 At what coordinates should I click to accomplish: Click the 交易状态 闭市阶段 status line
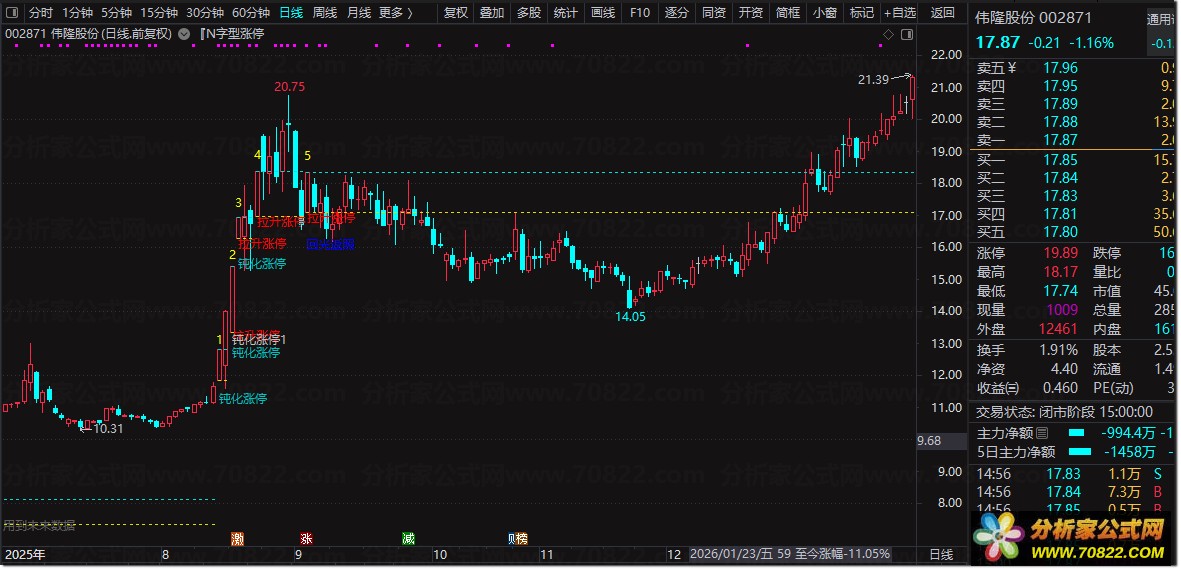[x=1064, y=411]
